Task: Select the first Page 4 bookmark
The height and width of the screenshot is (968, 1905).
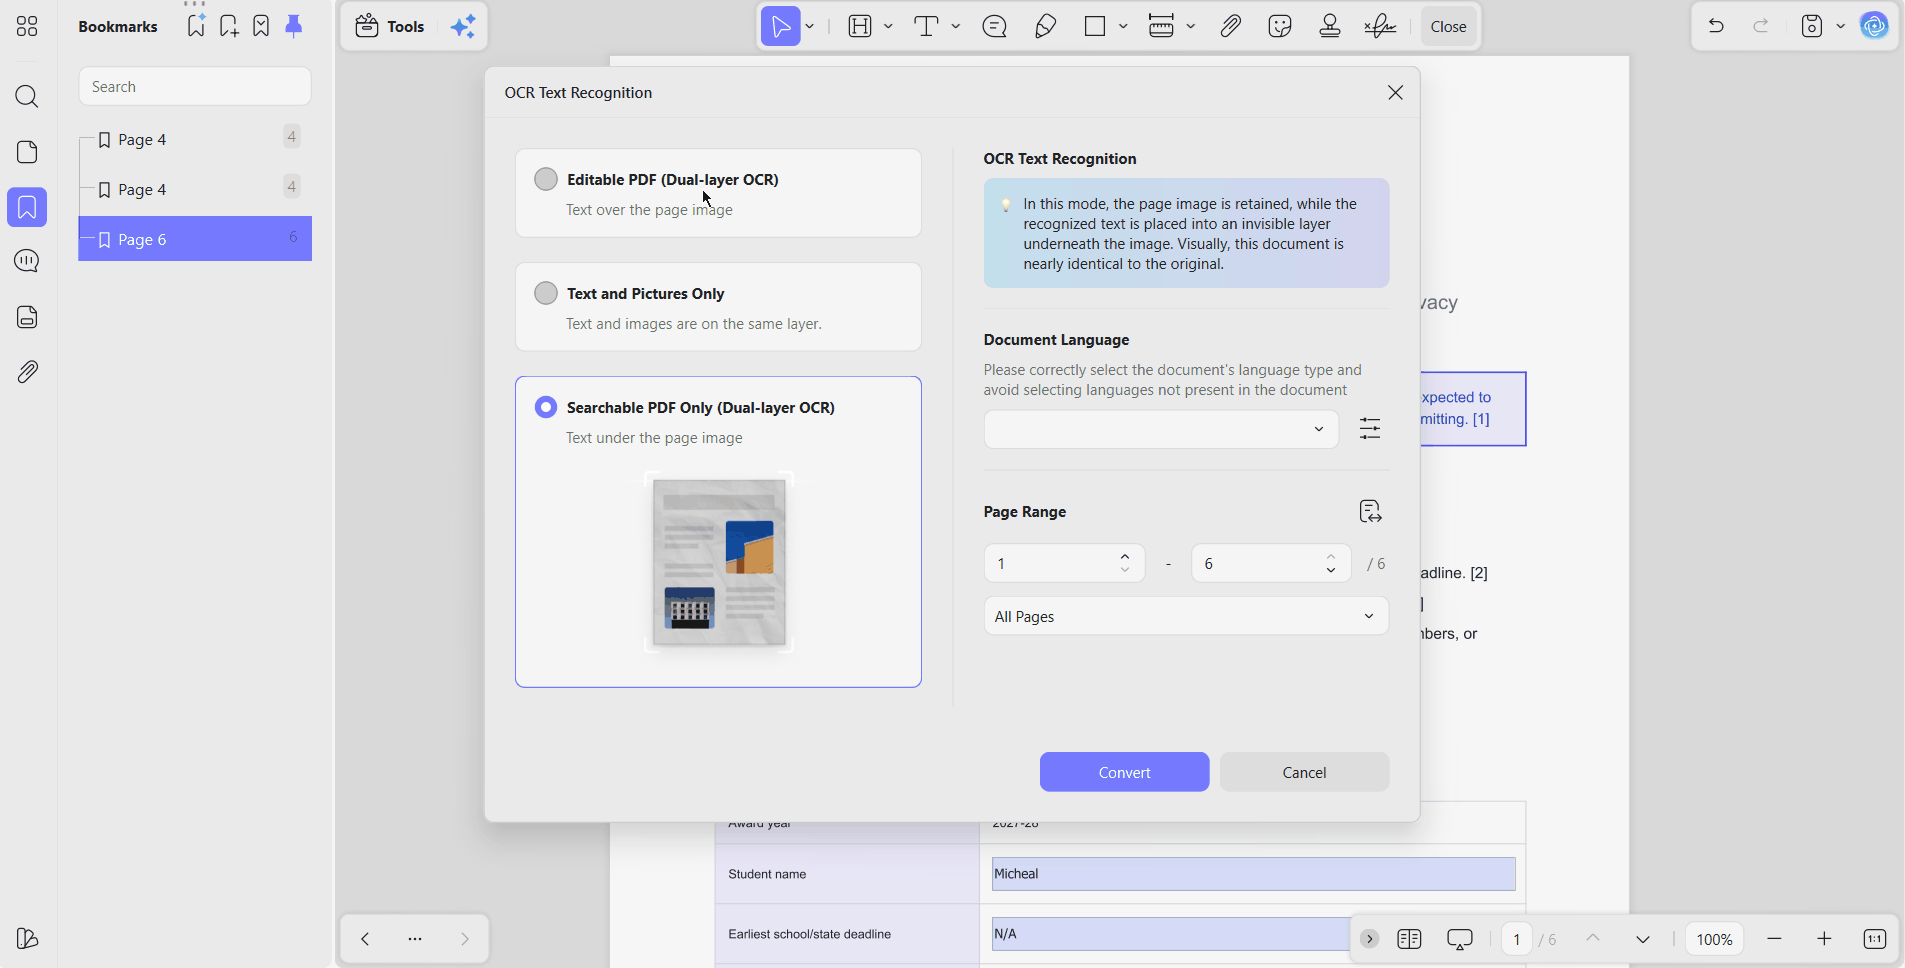Action: (x=195, y=139)
